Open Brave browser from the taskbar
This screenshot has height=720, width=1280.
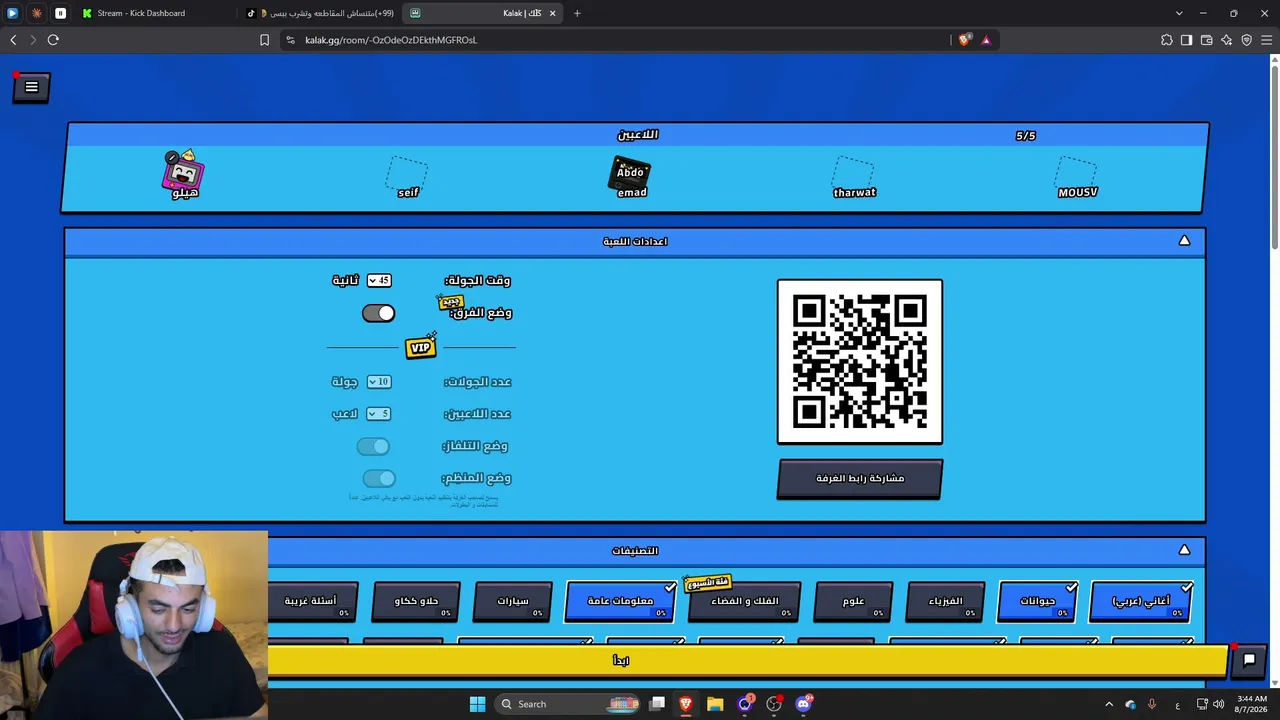686,704
